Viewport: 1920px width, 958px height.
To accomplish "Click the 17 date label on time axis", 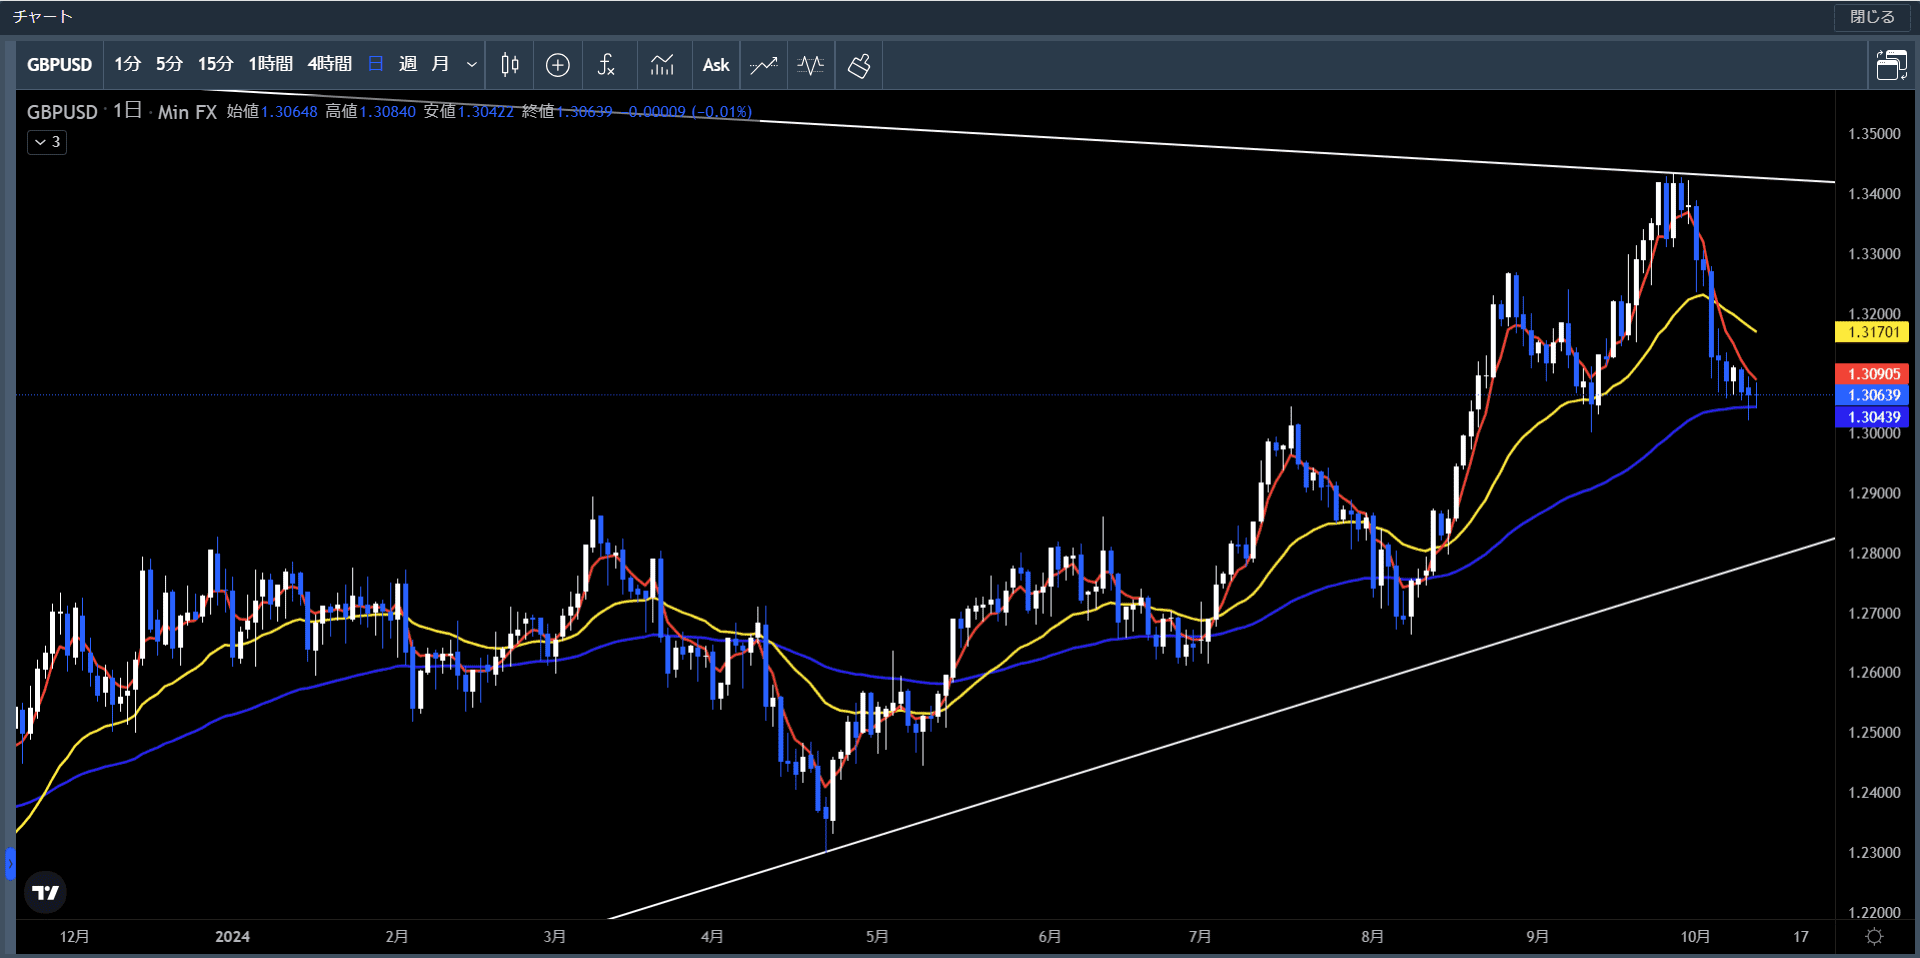I will click(1801, 937).
